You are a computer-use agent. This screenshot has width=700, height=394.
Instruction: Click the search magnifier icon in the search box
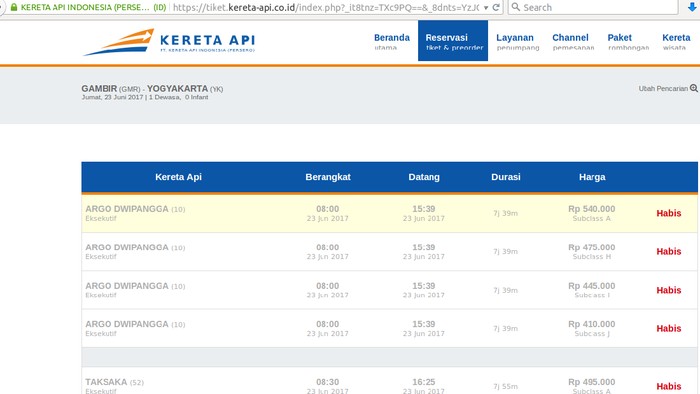coord(516,7)
